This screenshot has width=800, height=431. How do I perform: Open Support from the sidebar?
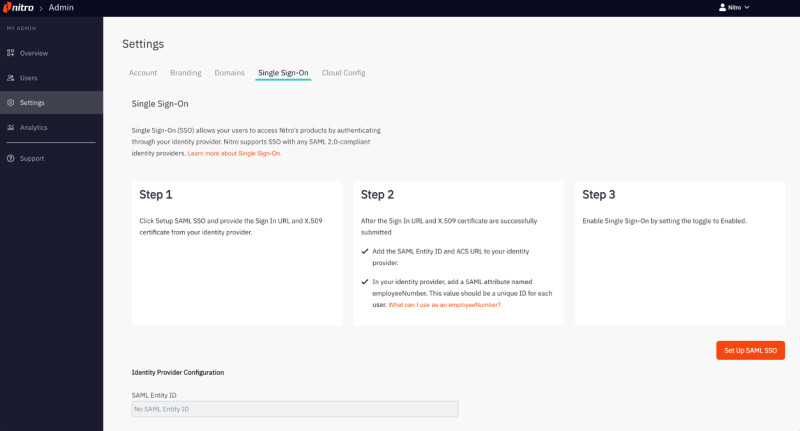pyautogui.click(x=51, y=159)
